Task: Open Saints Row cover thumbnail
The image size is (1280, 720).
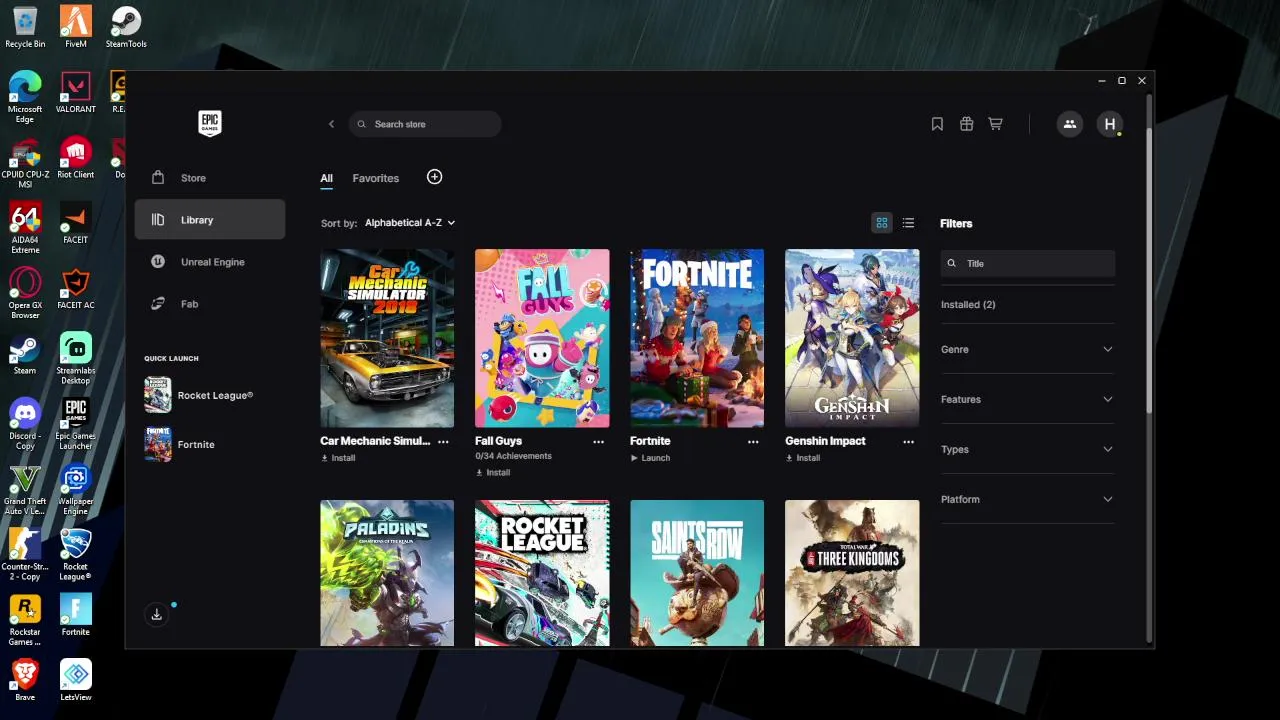Action: point(697,573)
